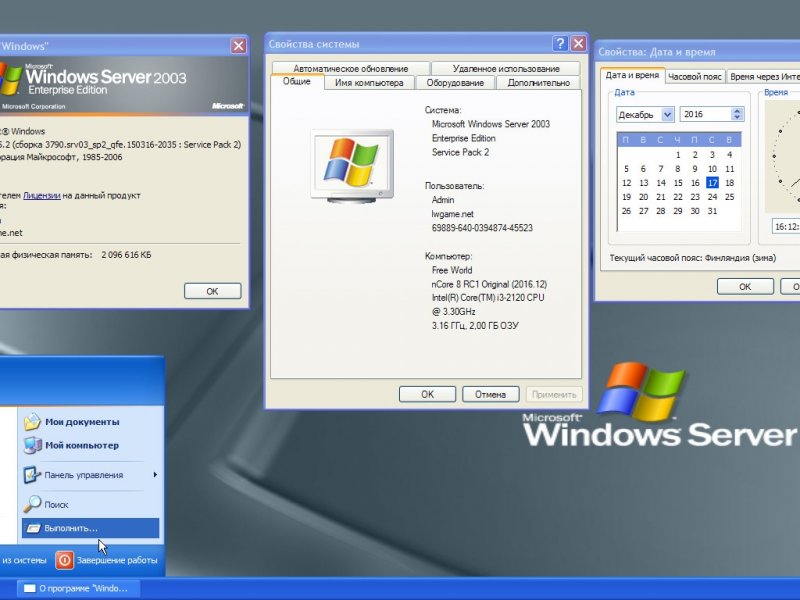Select day 1 in calendar

678,155
